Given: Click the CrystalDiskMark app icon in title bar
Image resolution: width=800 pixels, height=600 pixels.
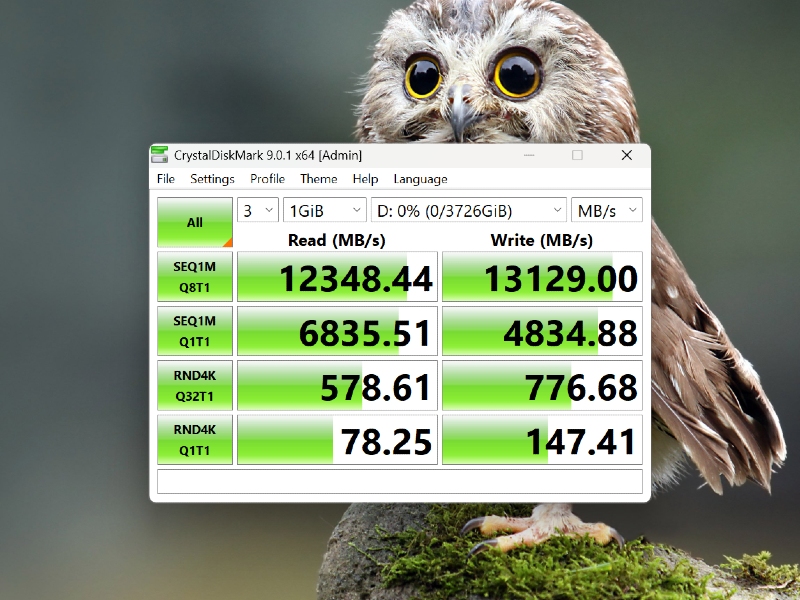Looking at the screenshot, I should [160, 155].
